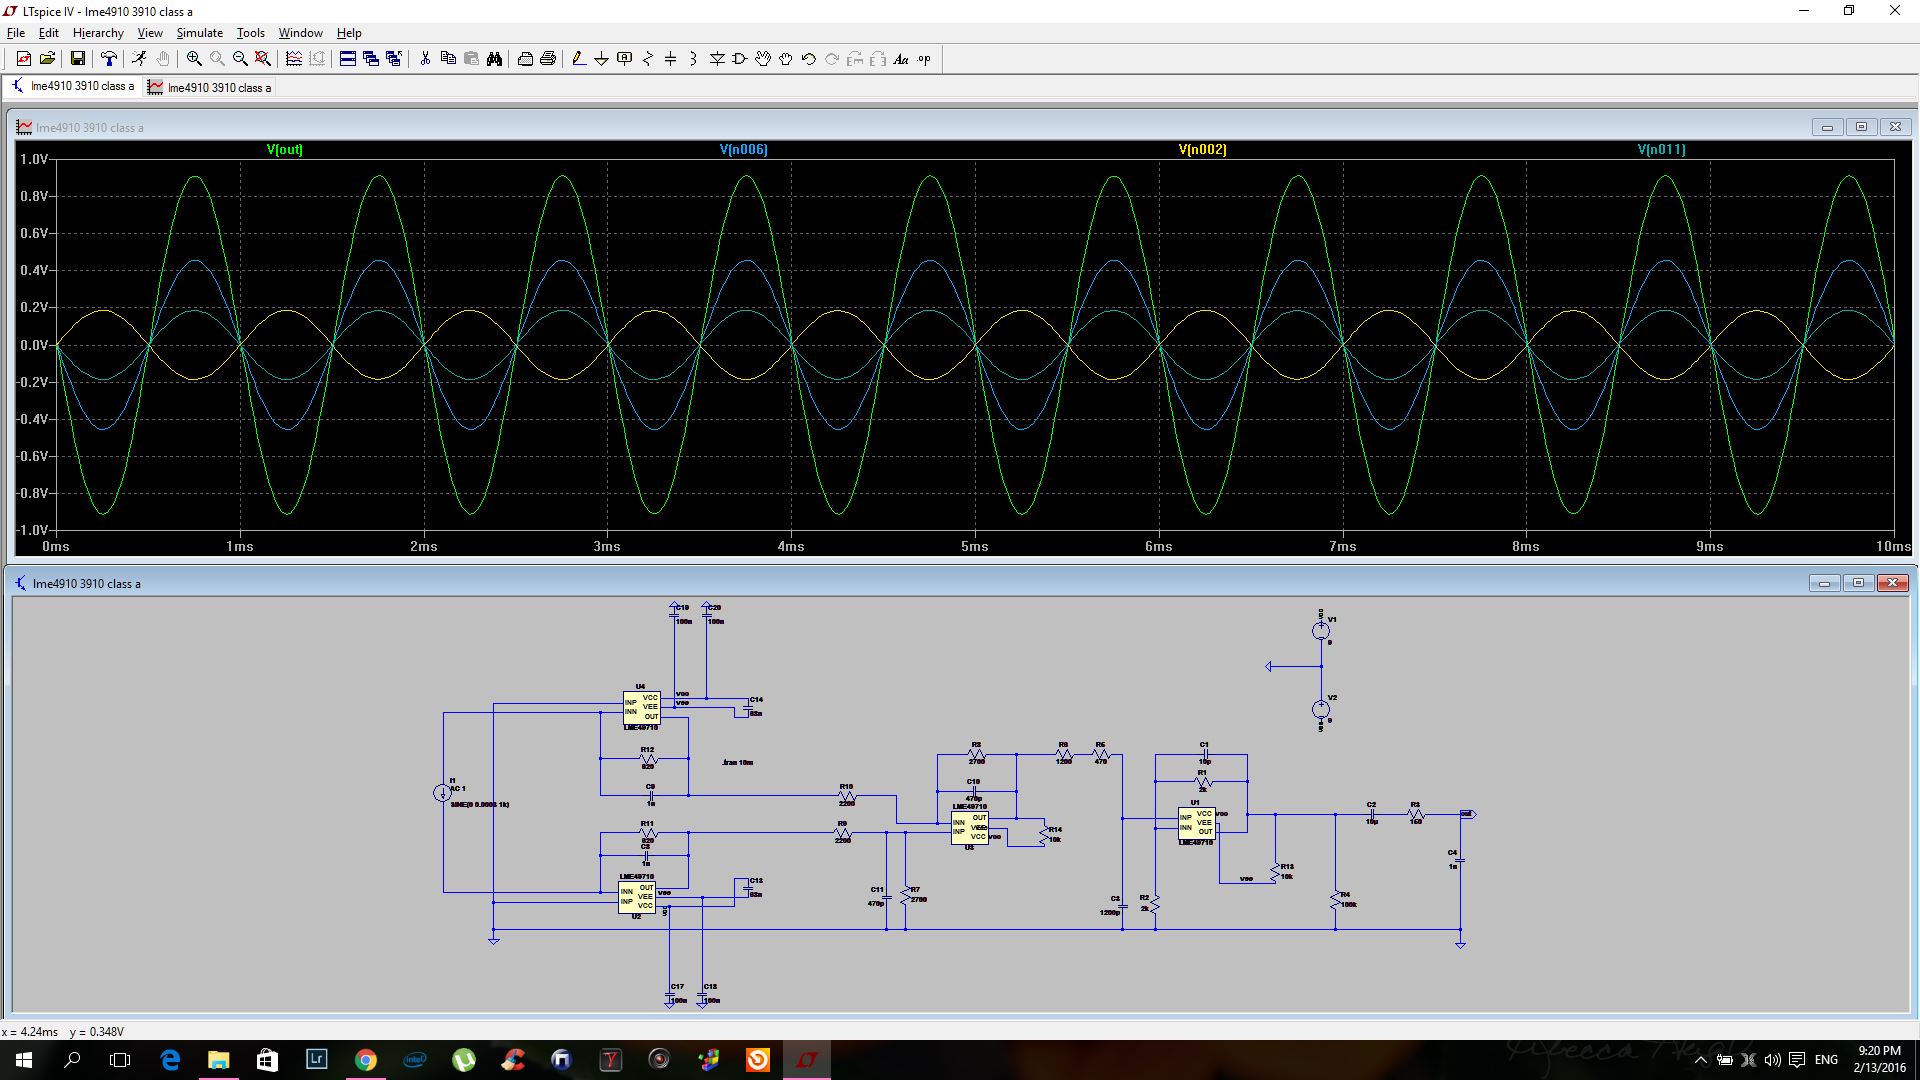Image resolution: width=1920 pixels, height=1080 pixels.
Task: Zoom out using the magnifier minus icon
Action: pos(240,59)
